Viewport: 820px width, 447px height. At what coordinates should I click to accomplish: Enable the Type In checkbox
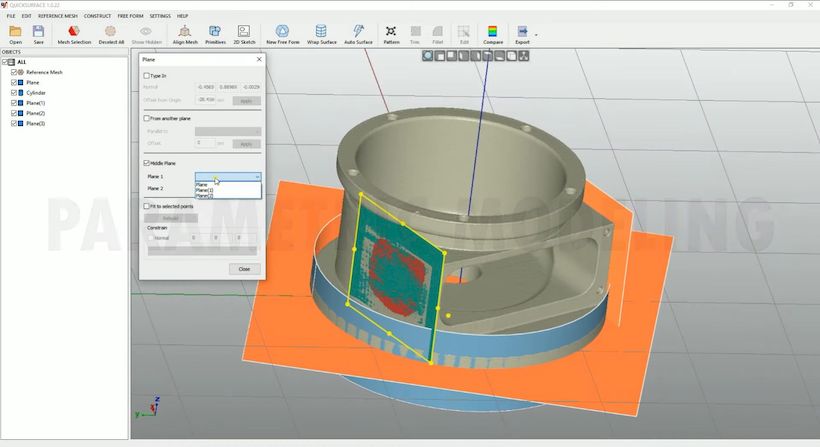pyautogui.click(x=146, y=76)
